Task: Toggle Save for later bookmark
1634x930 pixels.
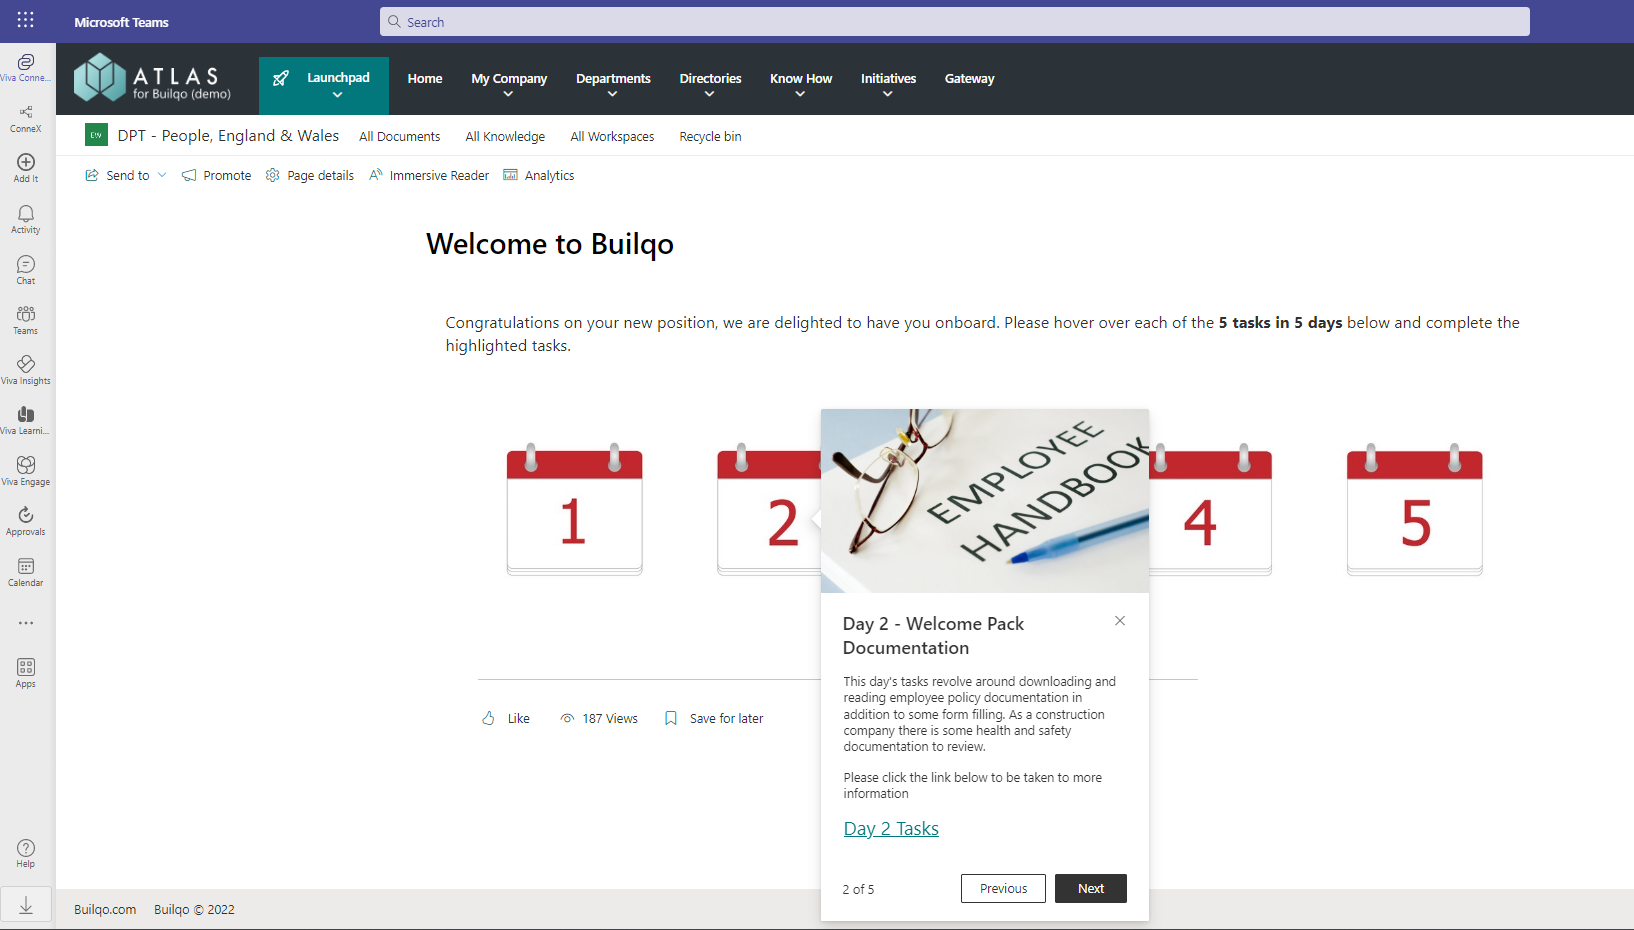Action: pyautogui.click(x=714, y=718)
